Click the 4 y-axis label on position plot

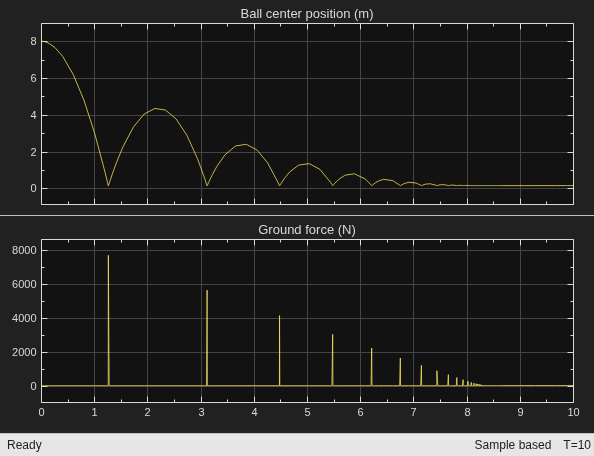click(34, 116)
